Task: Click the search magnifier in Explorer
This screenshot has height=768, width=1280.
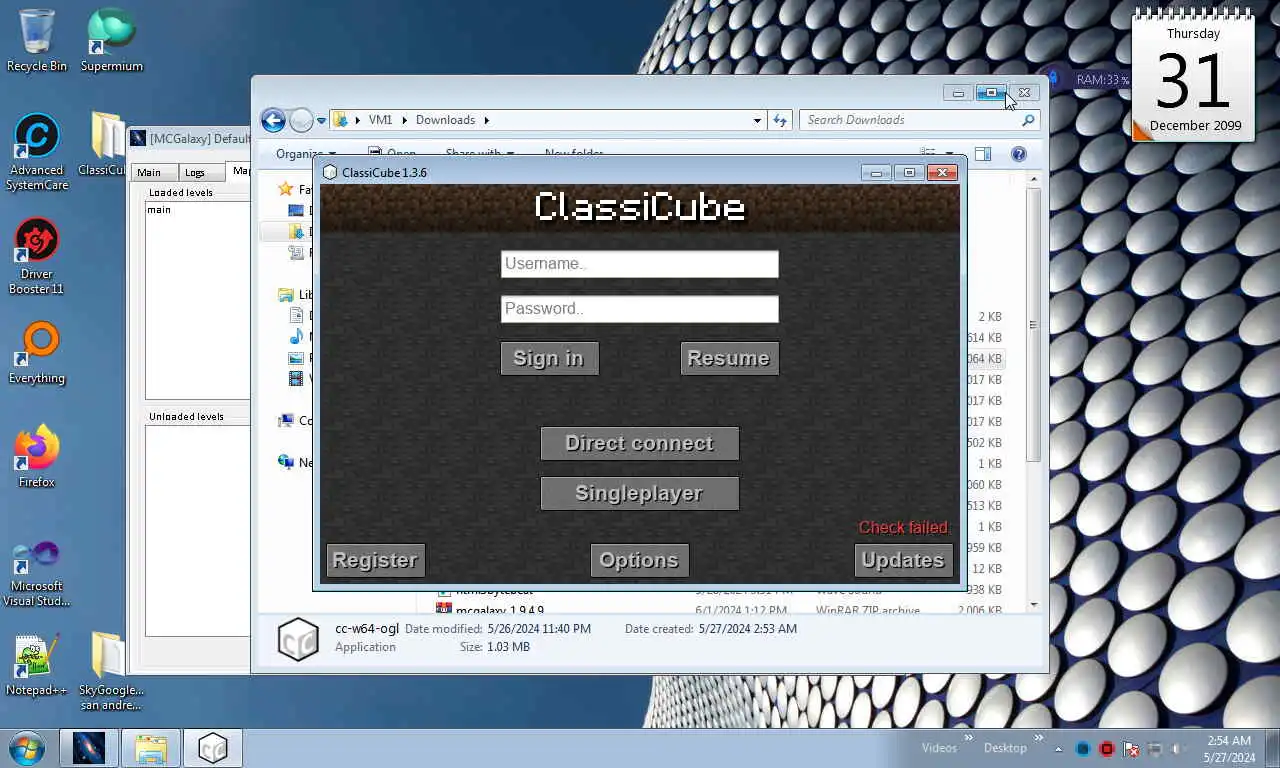Action: pos(1028,120)
